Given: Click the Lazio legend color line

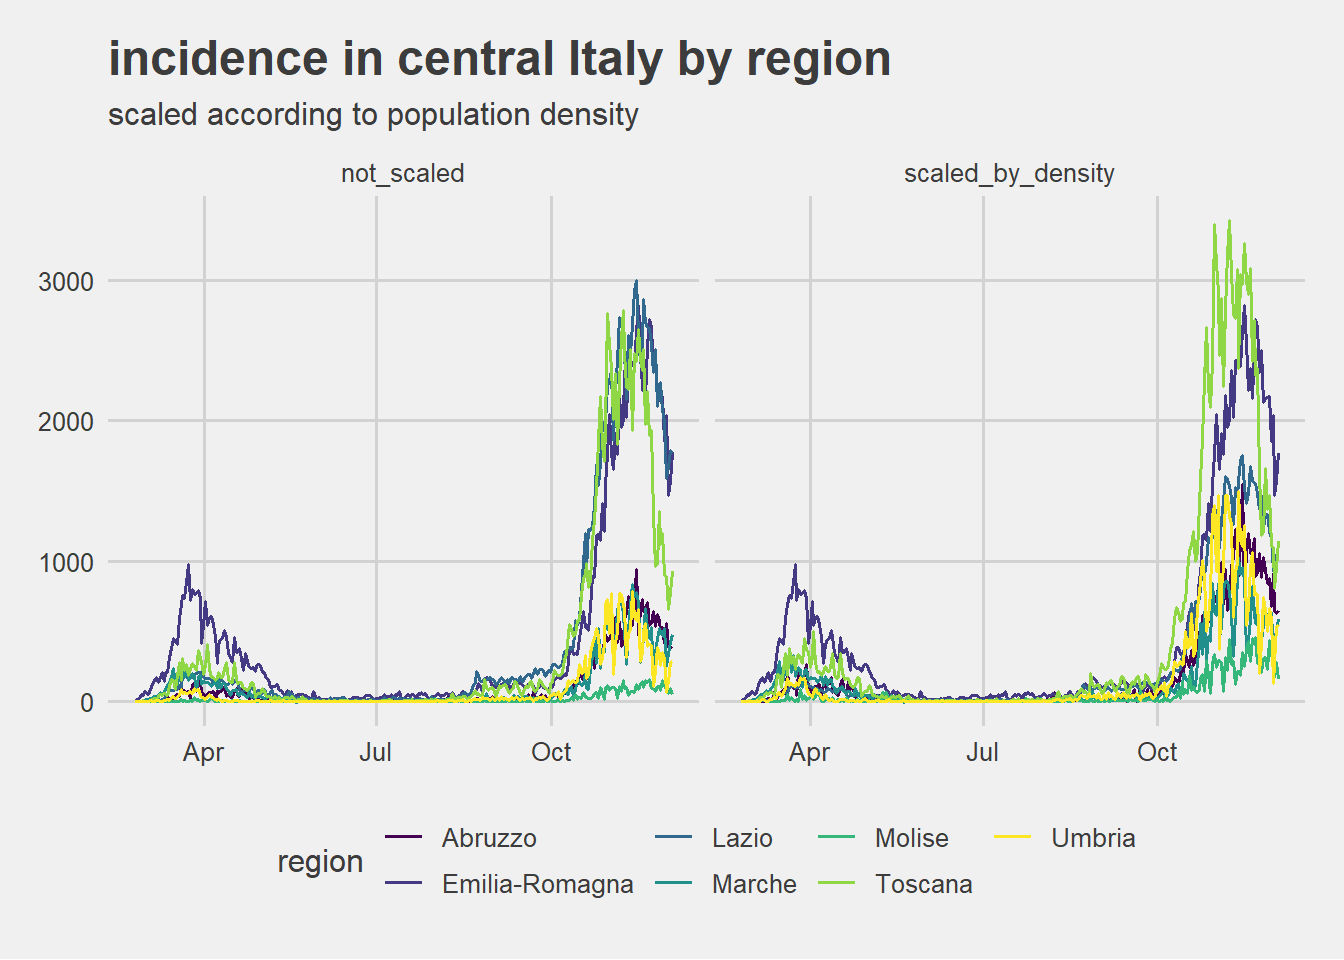Looking at the screenshot, I should (x=673, y=838).
